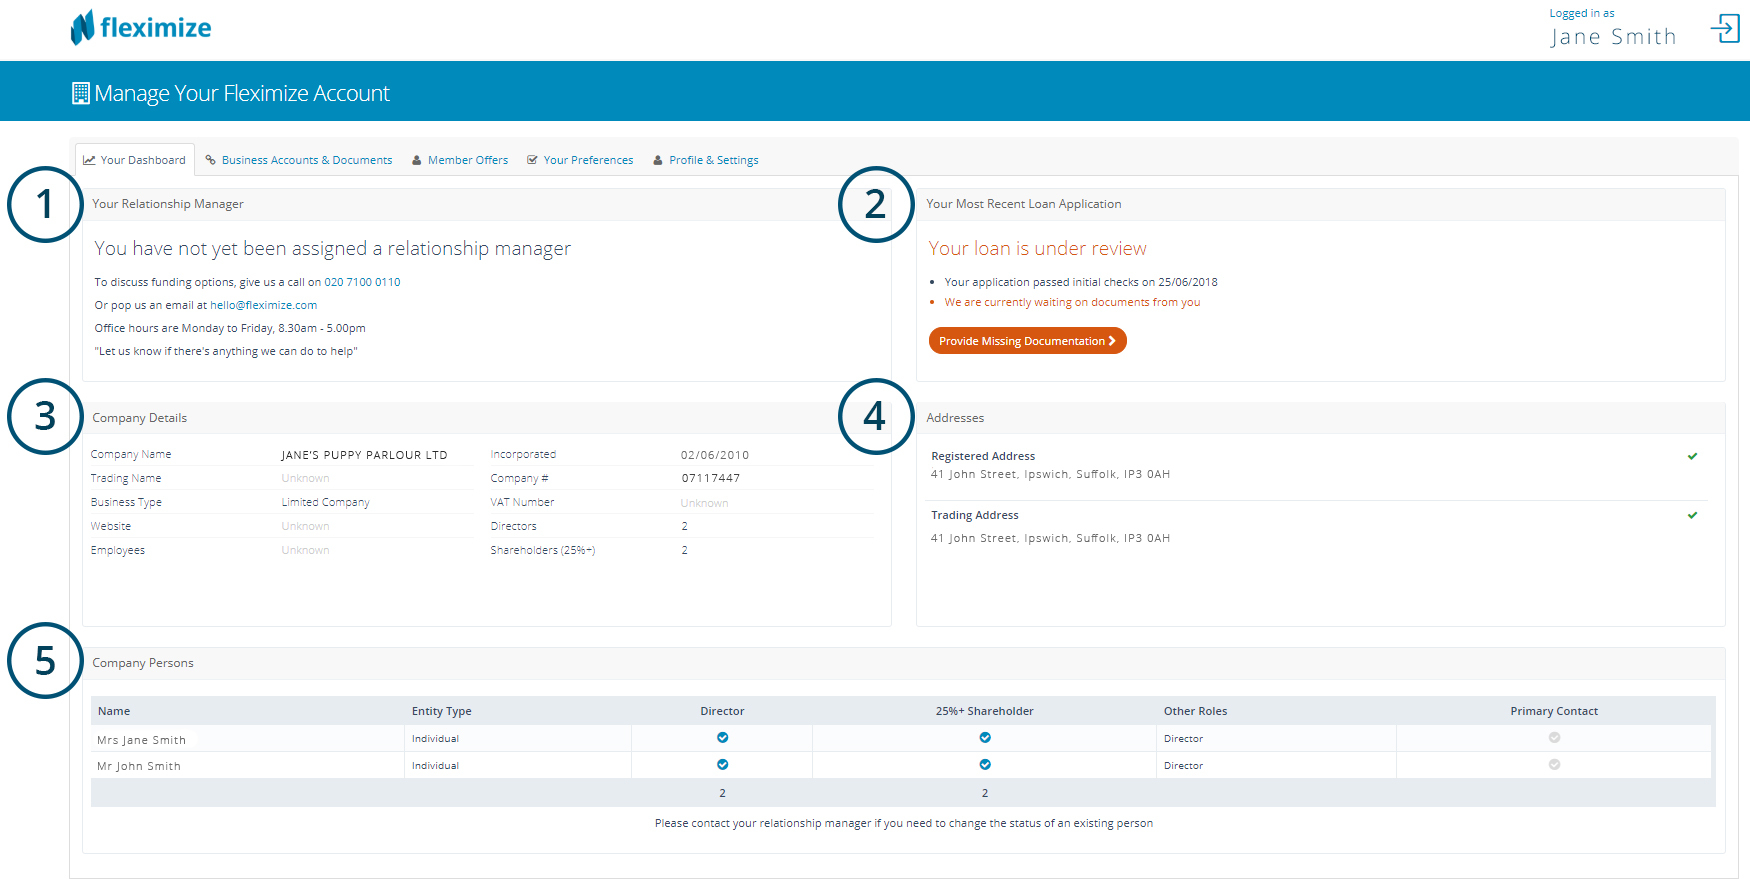Viewport: 1750px width, 889px height.
Task: Click the Trading Name Unknown value
Action: (305, 479)
